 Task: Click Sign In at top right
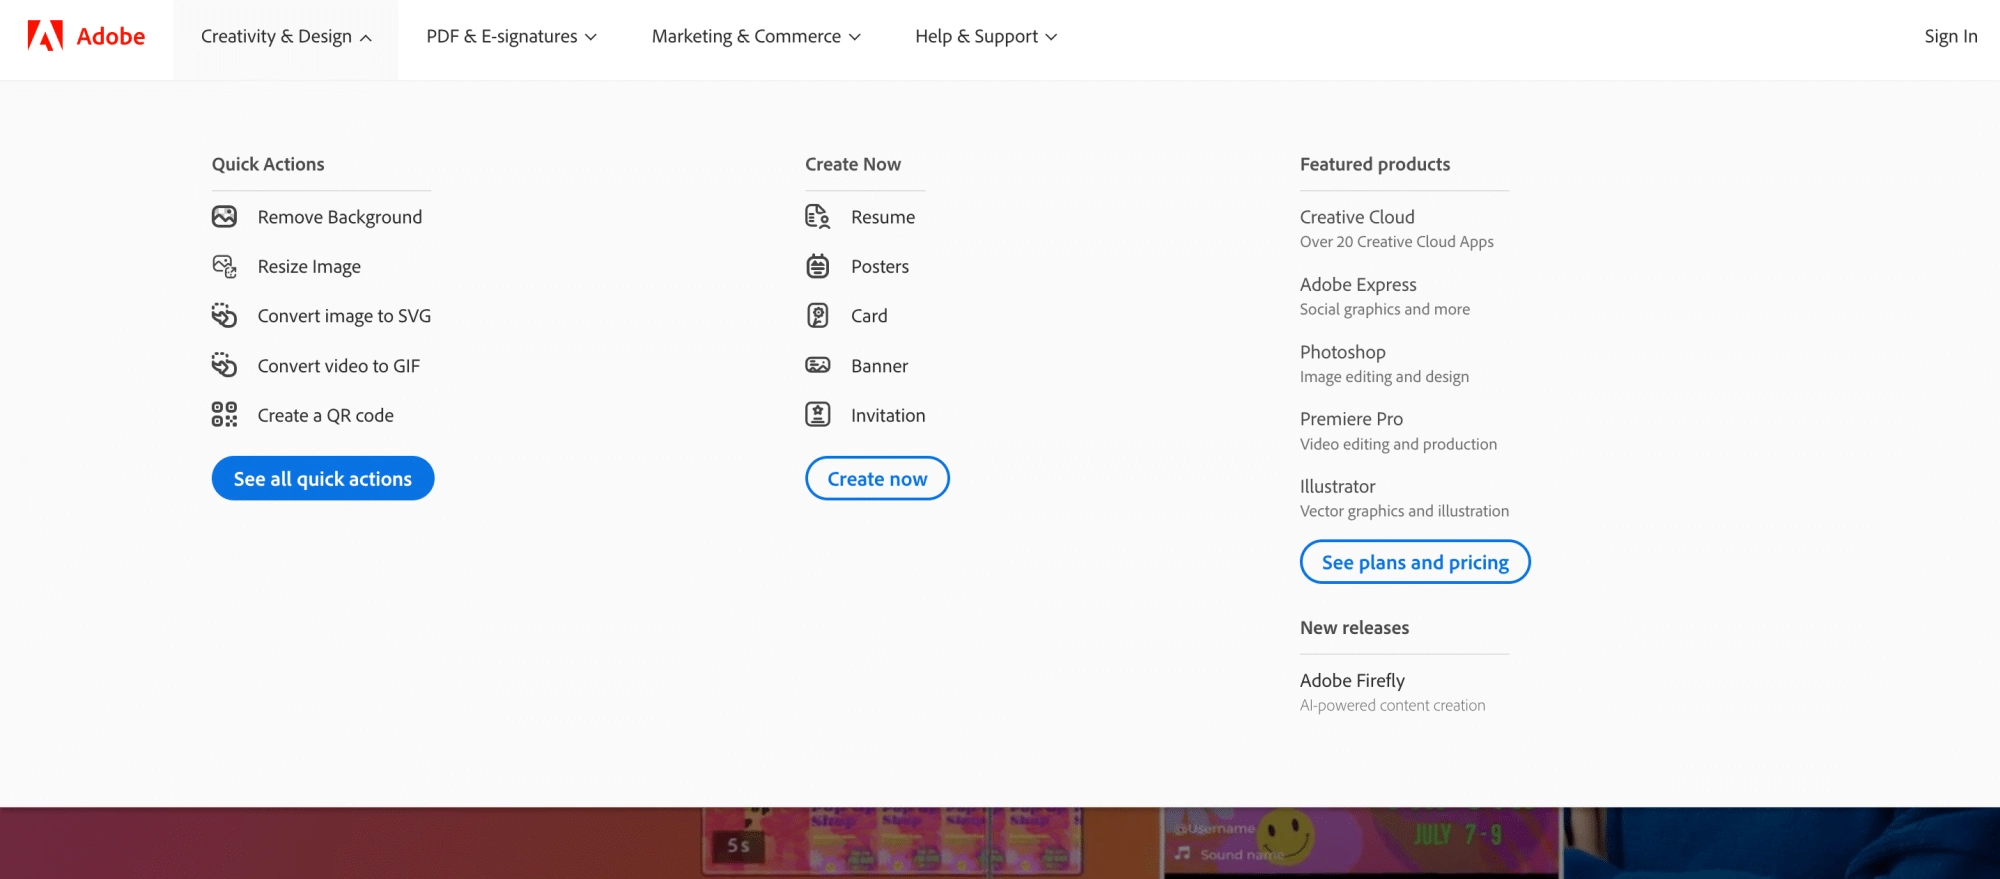(1951, 37)
